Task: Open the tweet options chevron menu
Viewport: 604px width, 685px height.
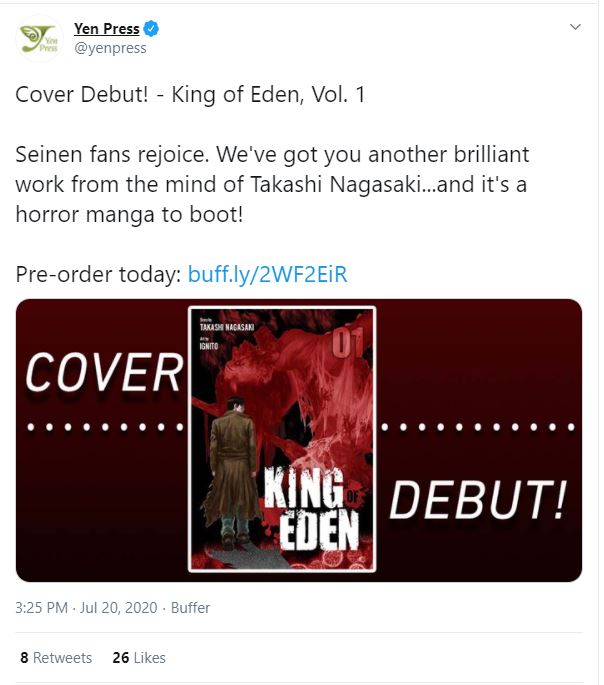Action: coord(575,27)
